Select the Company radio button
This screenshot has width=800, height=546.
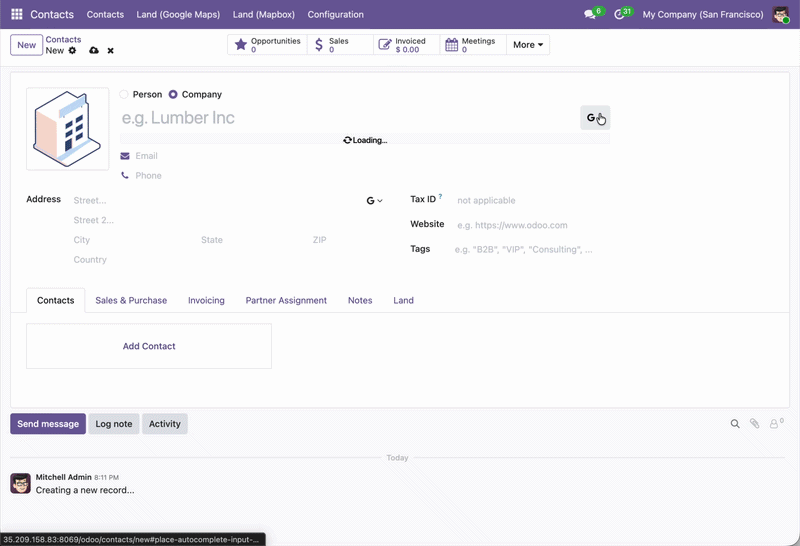click(x=173, y=94)
